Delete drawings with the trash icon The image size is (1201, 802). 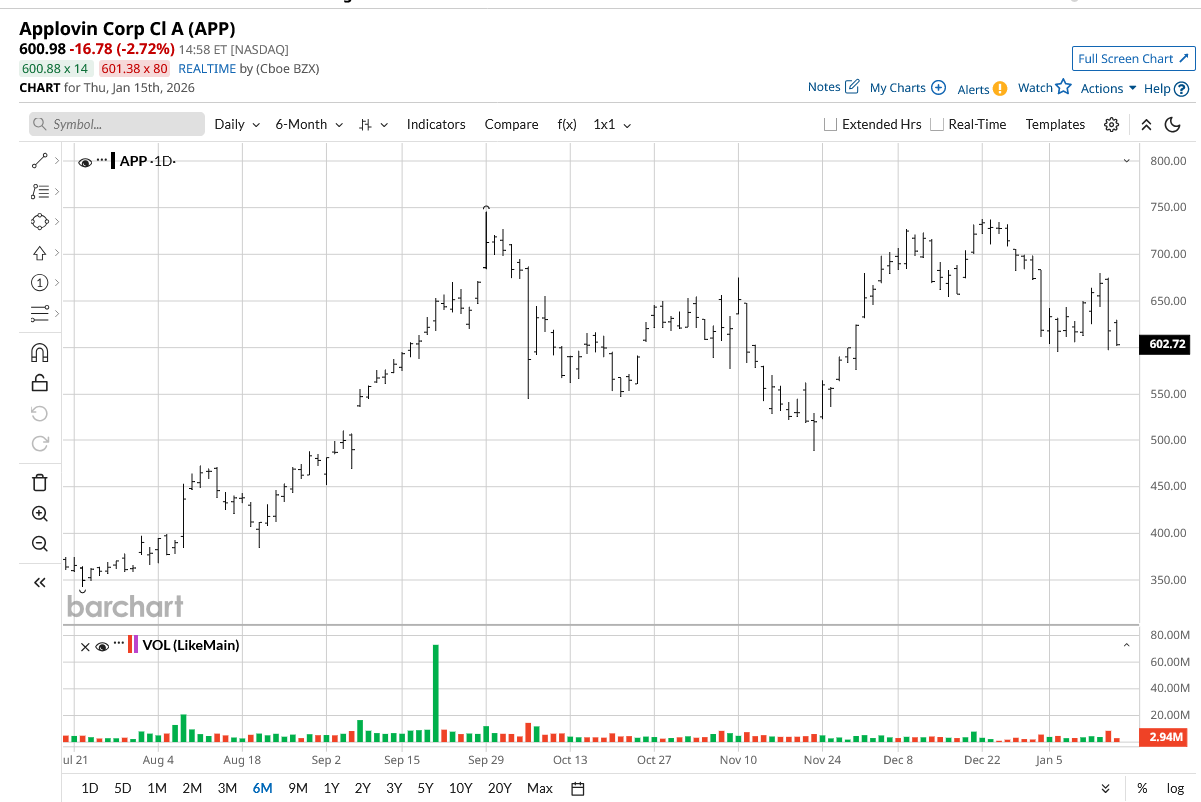pyautogui.click(x=40, y=483)
